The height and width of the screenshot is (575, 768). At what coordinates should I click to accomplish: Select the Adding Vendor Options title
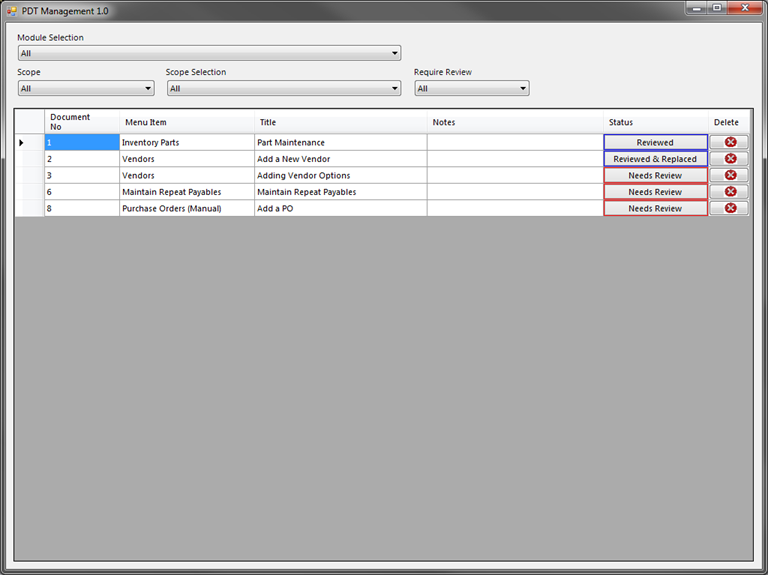pos(340,175)
